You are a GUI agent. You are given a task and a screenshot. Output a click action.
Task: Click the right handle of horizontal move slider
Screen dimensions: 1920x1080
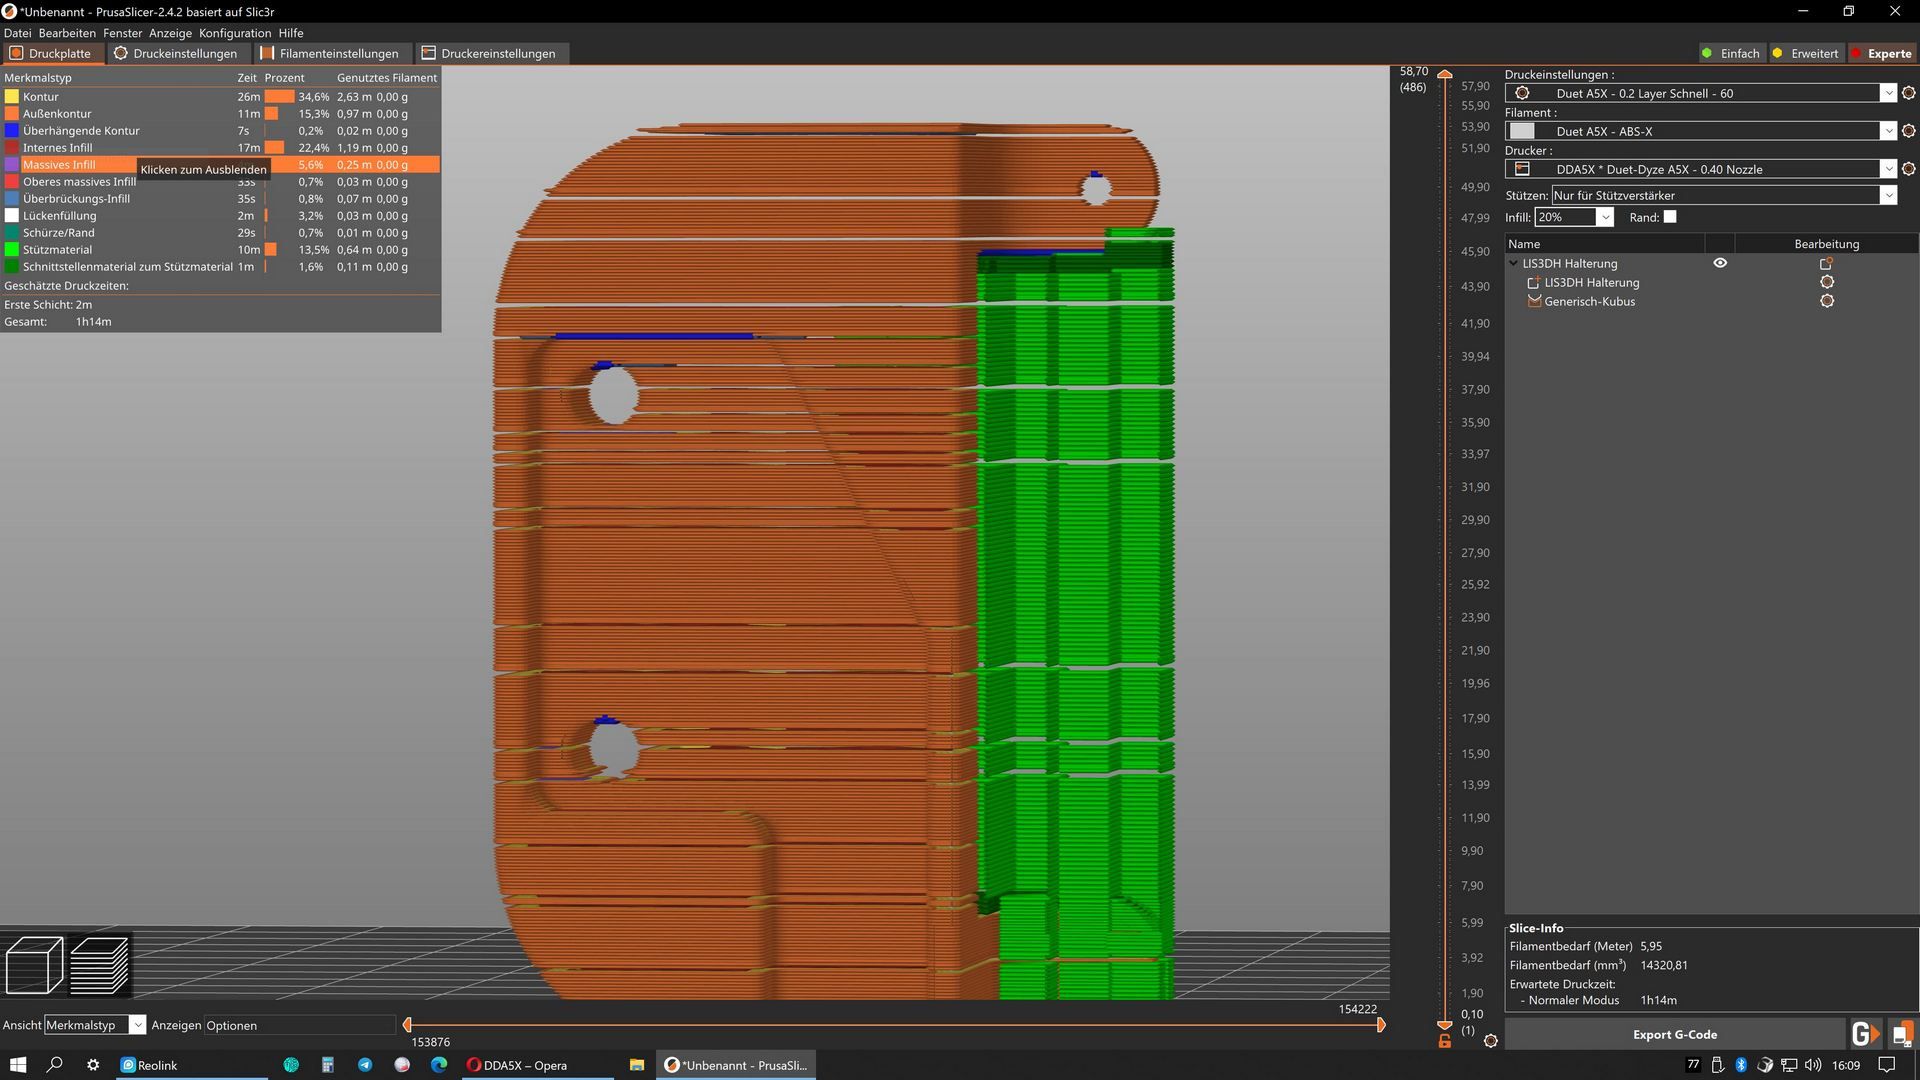click(x=1381, y=1024)
